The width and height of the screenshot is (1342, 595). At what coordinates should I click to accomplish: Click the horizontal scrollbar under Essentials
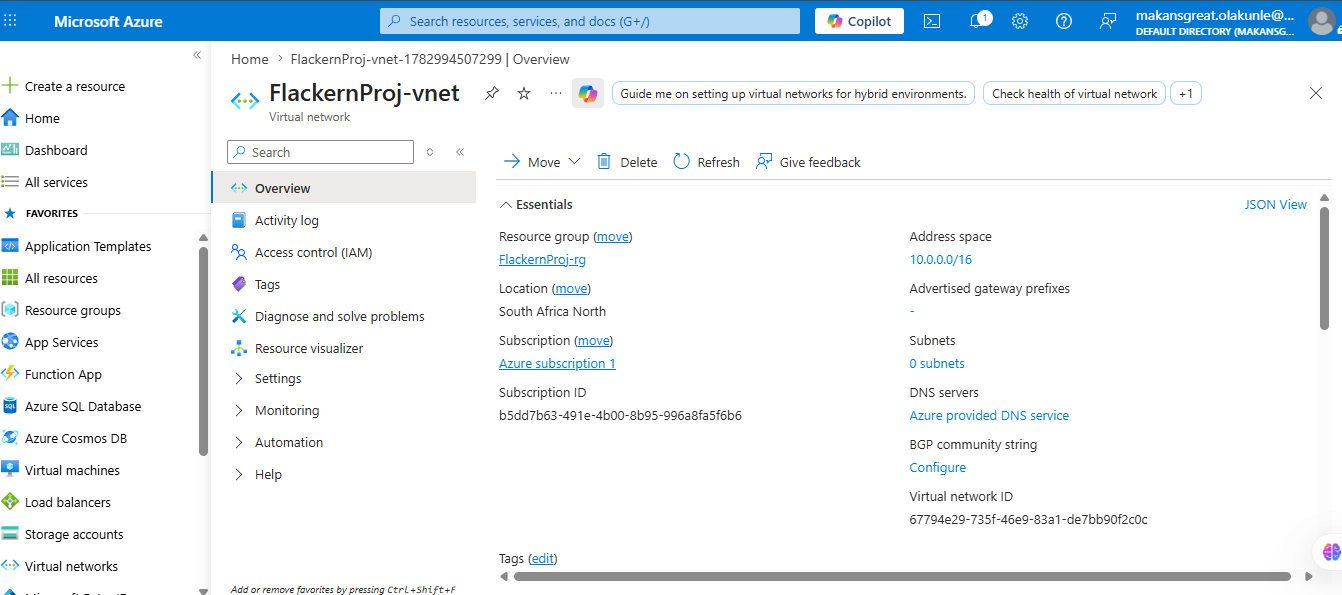(902, 576)
